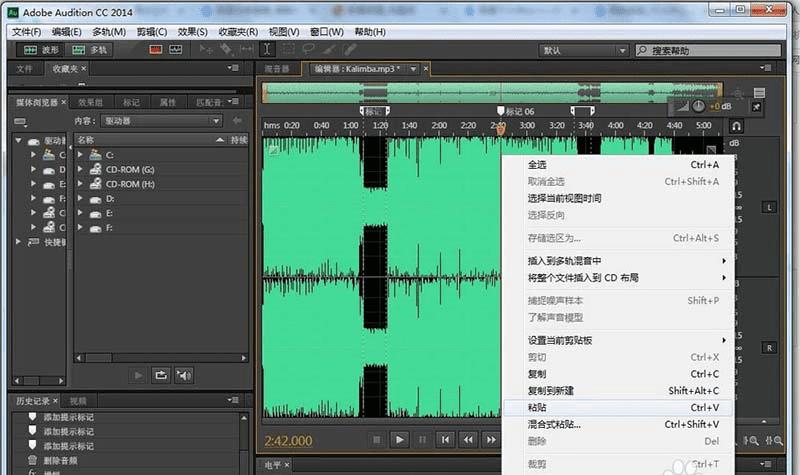The height and width of the screenshot is (475, 800).
Task: Click the auto-play speaker icon in media browser
Action: tap(184, 375)
